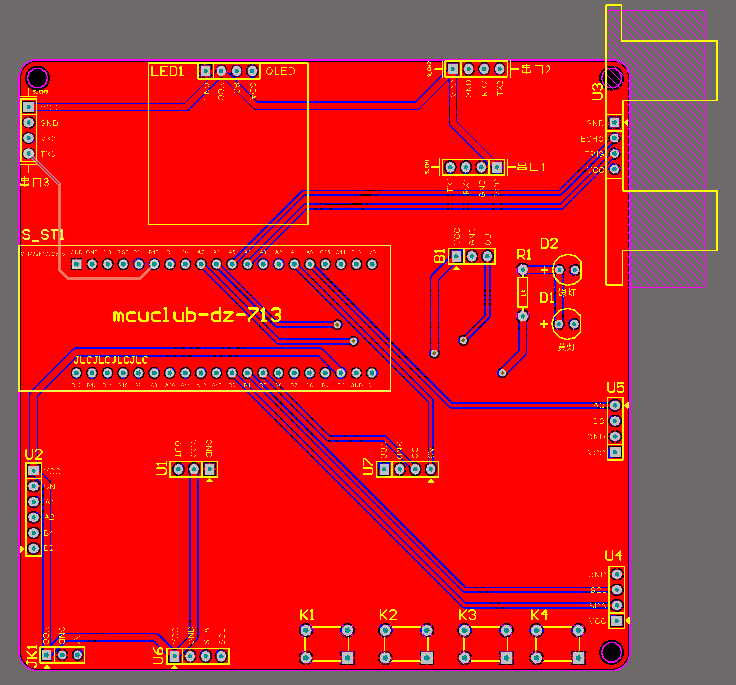Select the U5 designator label
The height and width of the screenshot is (685, 736).
(x=615, y=388)
